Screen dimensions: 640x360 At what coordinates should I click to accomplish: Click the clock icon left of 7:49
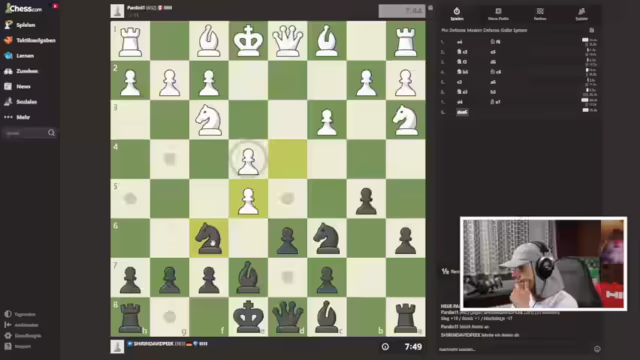(385, 347)
